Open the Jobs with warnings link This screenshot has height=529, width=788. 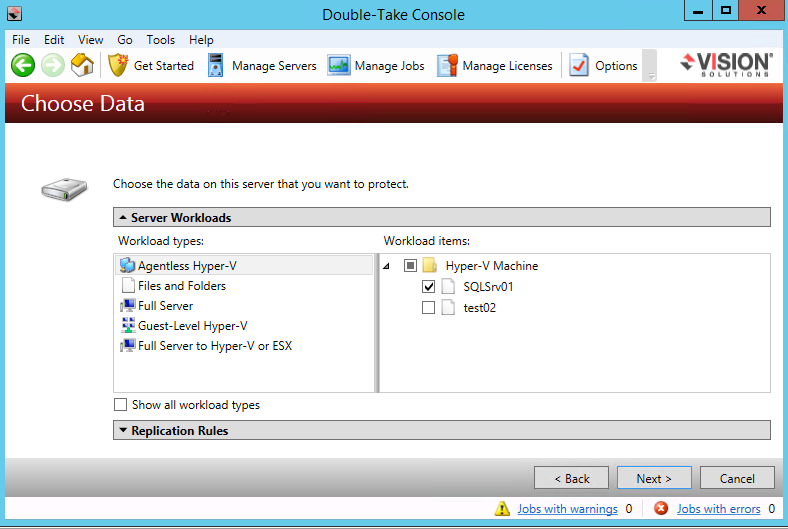[x=567, y=509]
